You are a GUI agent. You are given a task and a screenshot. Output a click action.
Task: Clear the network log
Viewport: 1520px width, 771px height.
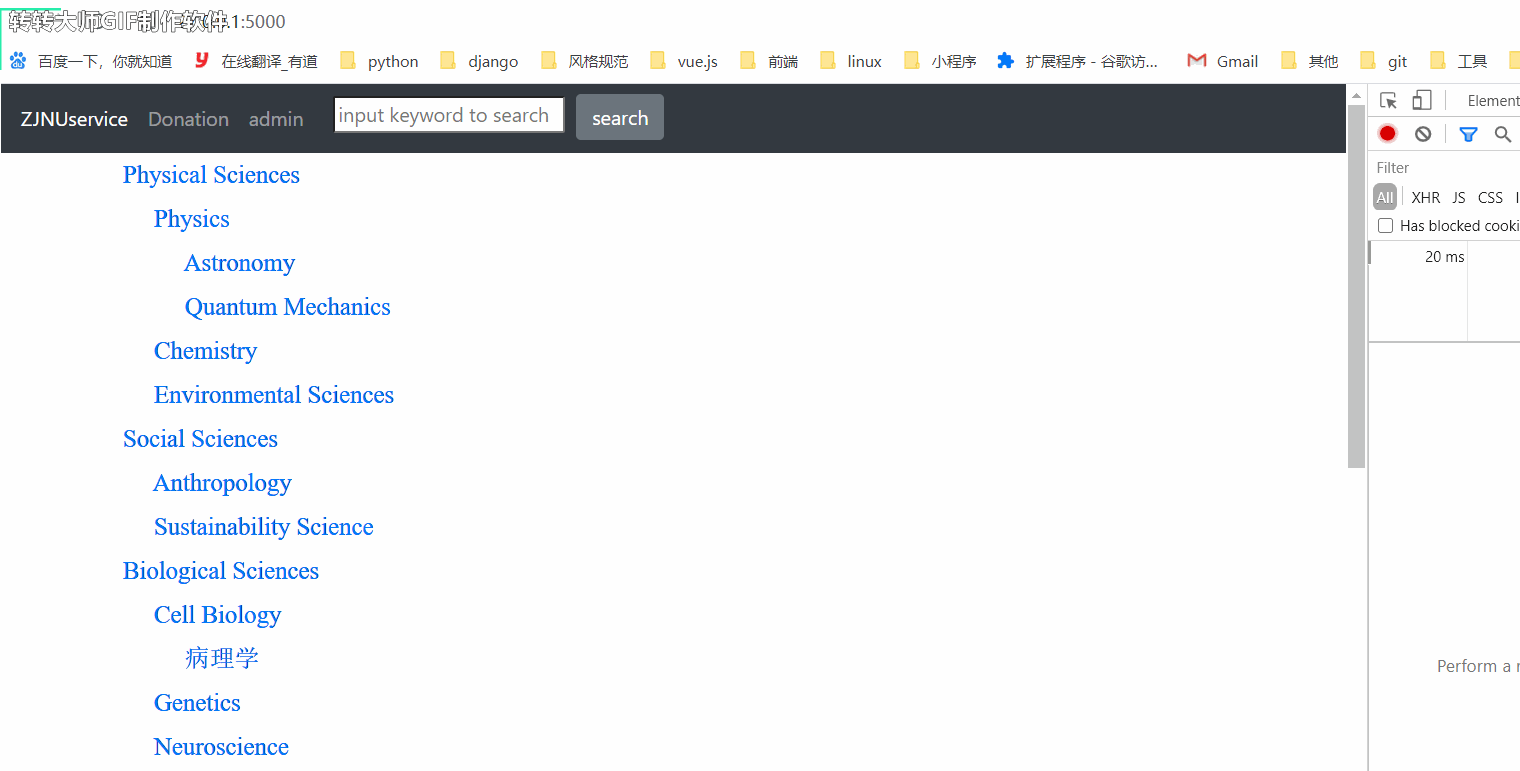tap(1423, 134)
